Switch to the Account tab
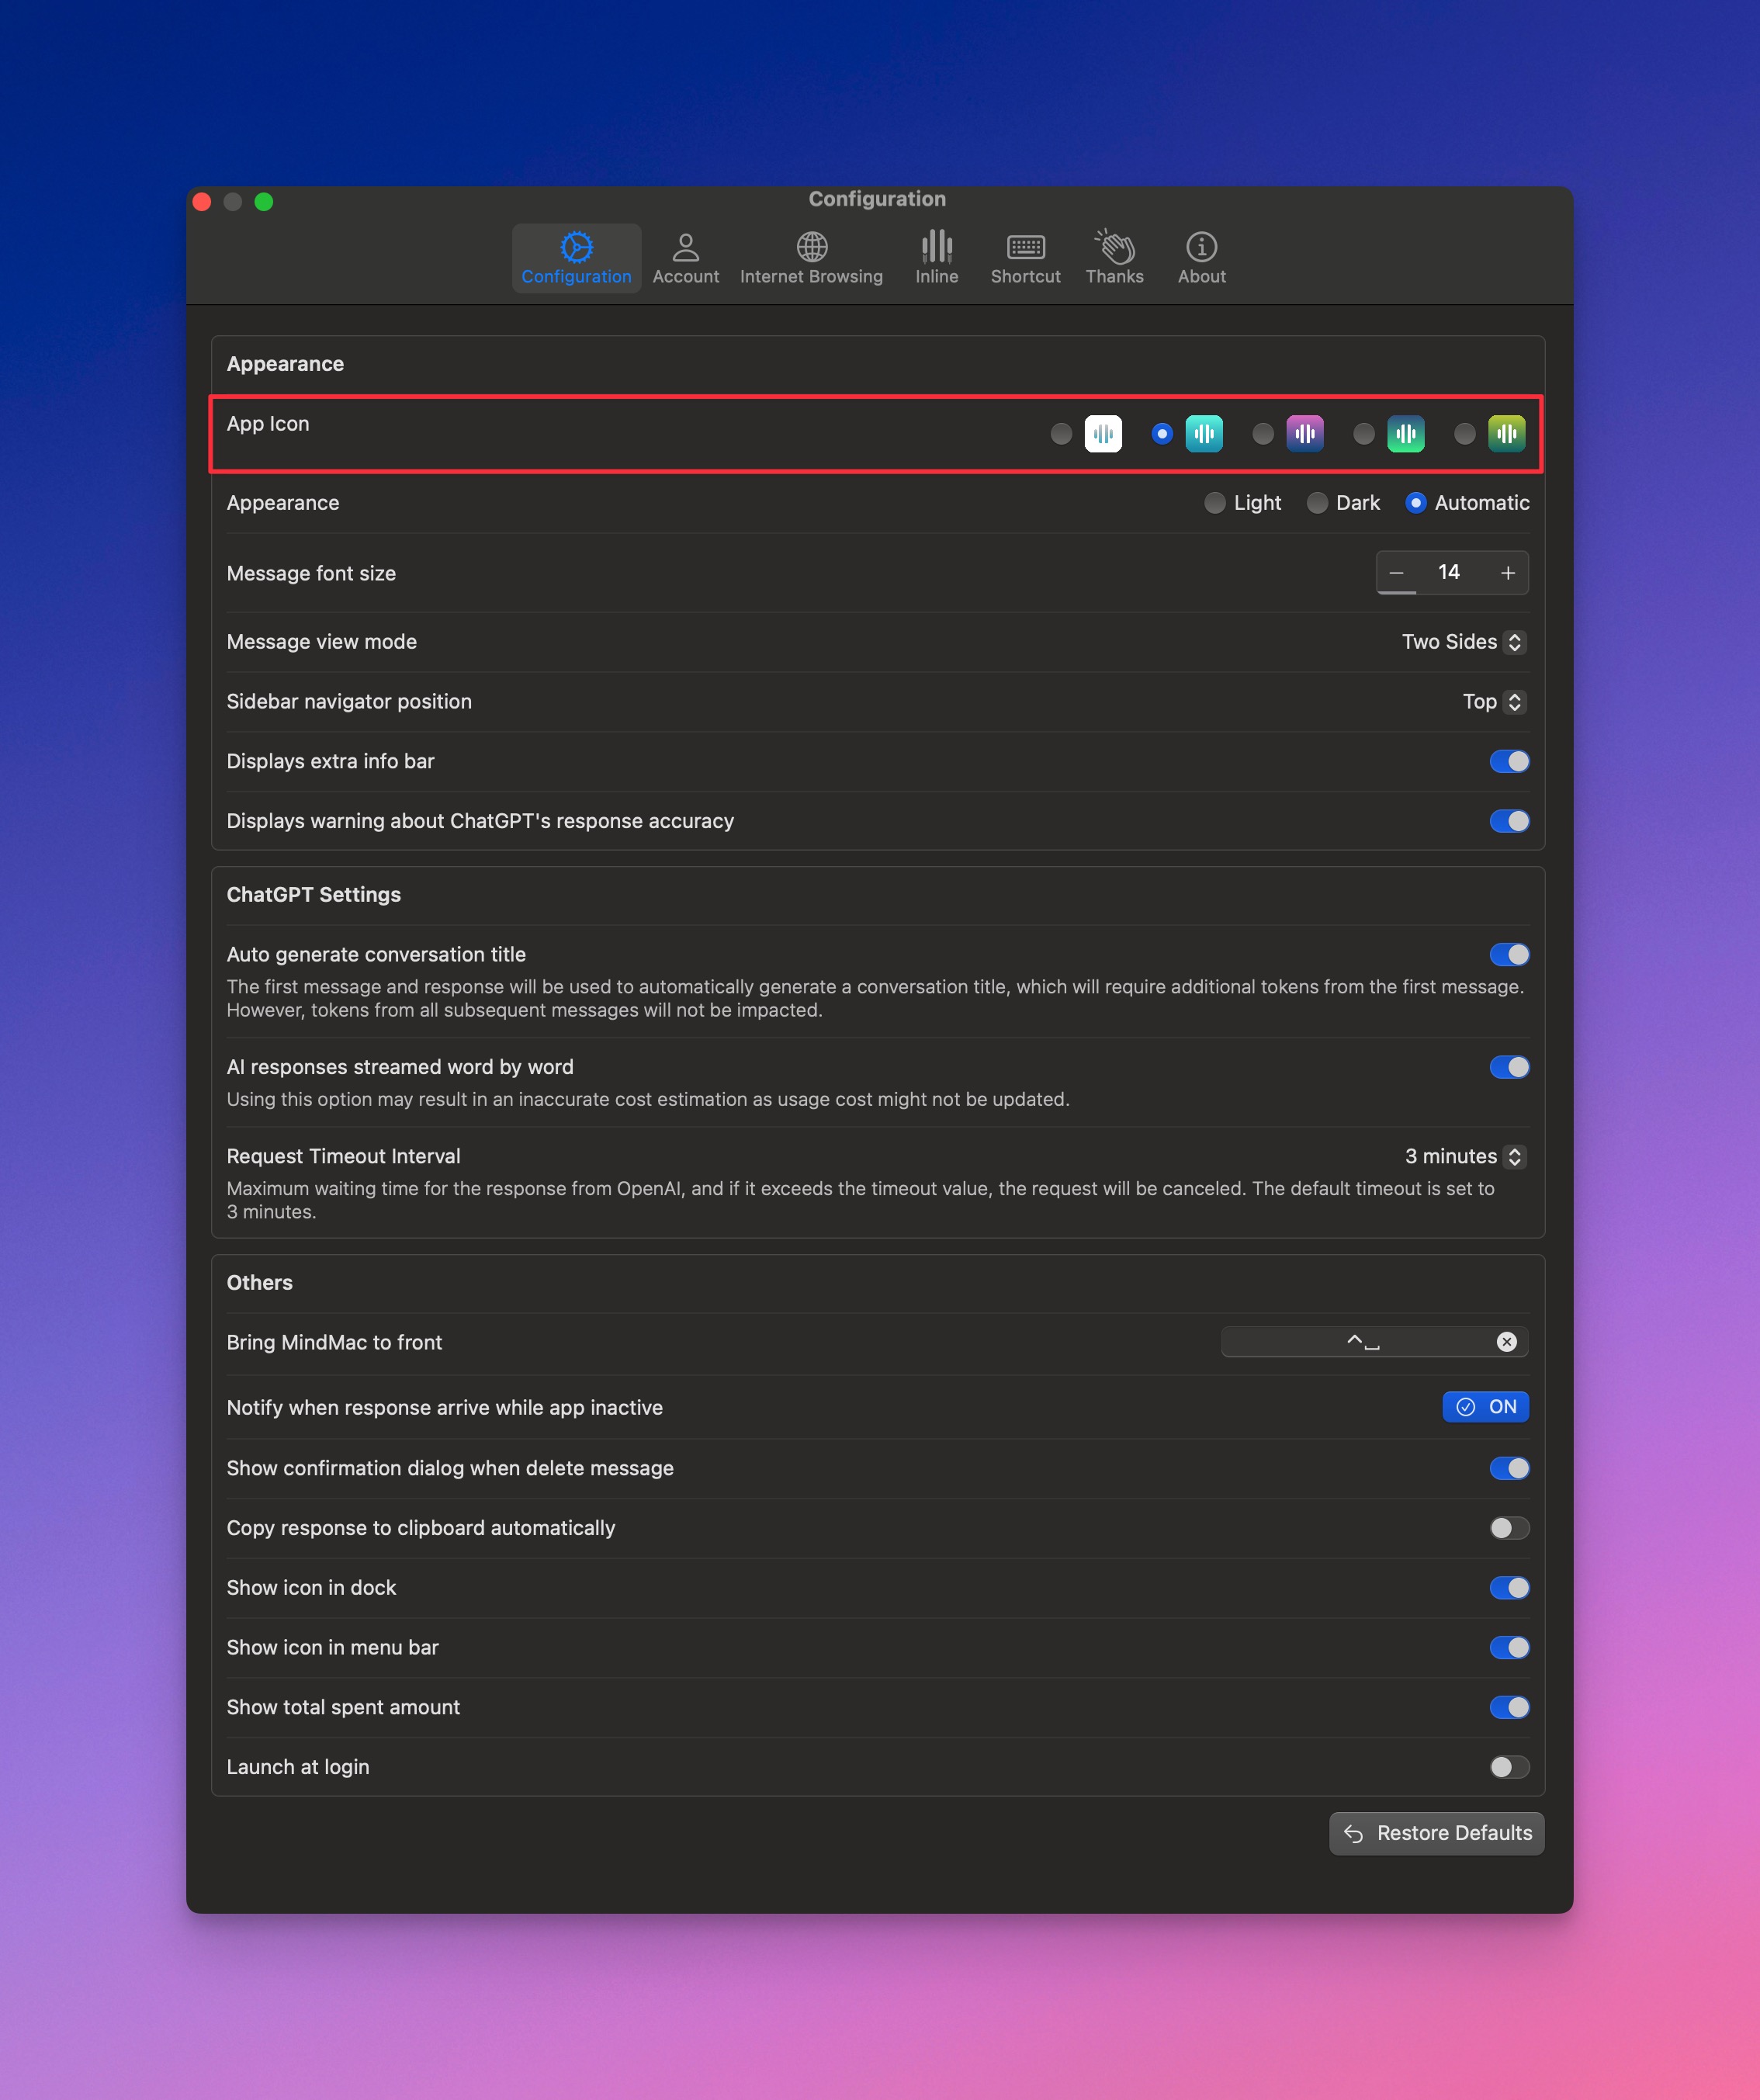This screenshot has width=1760, height=2100. pyautogui.click(x=685, y=258)
